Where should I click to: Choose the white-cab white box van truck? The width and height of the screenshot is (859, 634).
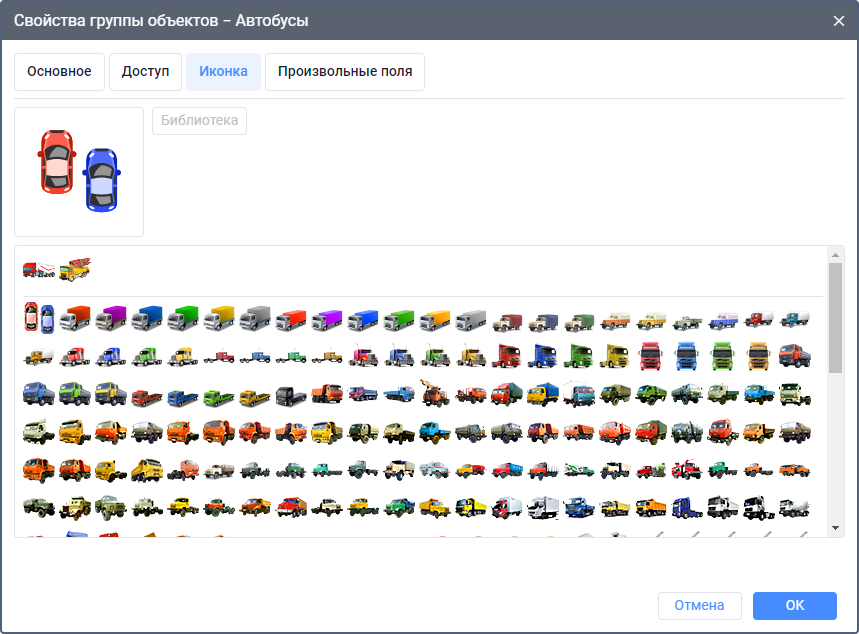pos(543,507)
